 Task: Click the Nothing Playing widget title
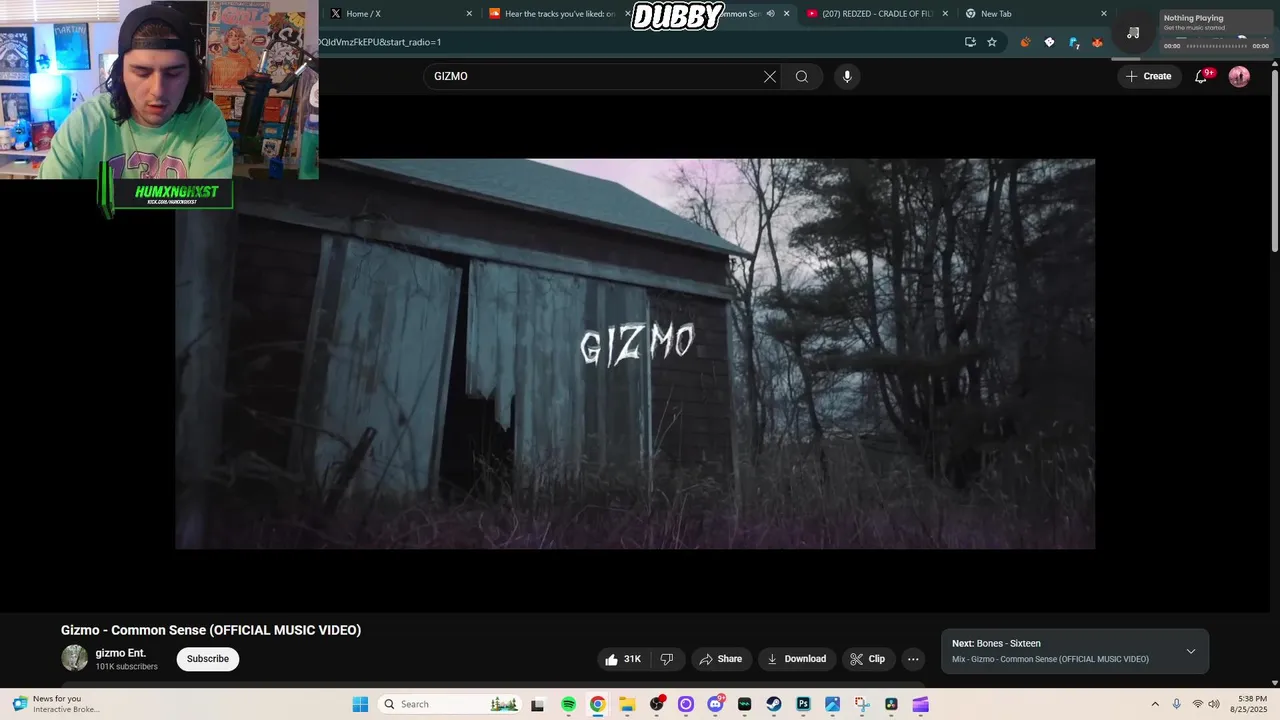(x=1193, y=18)
